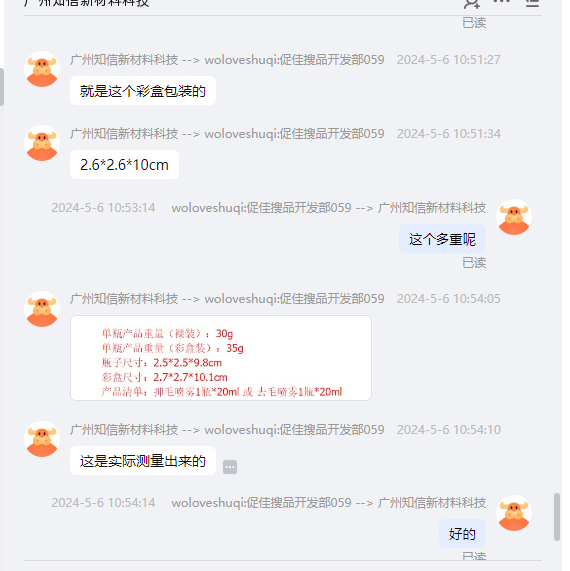The image size is (570, 571).
Task: Click your avatar next to 好的 reply
Action: pos(514,513)
